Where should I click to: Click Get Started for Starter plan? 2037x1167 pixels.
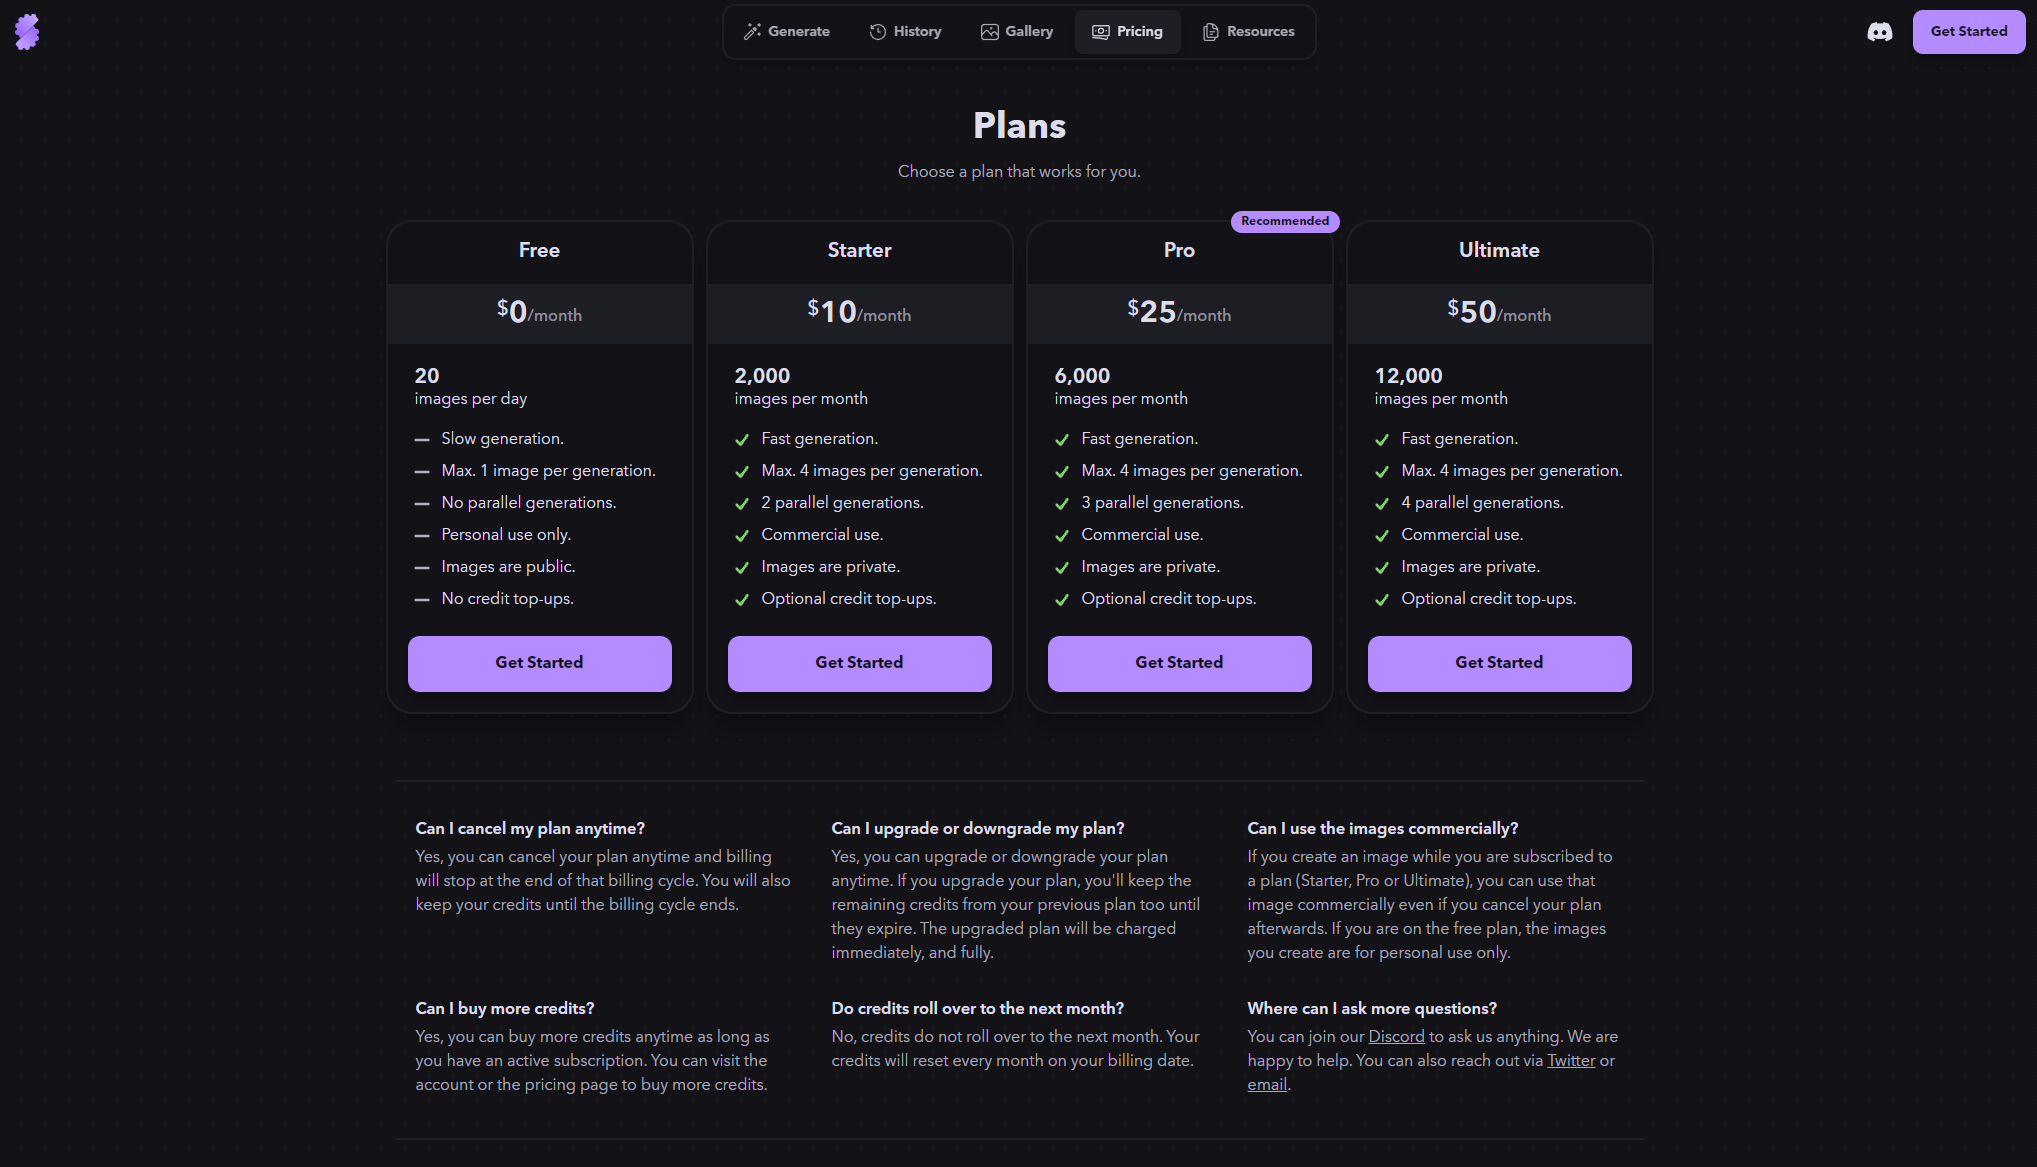[859, 663]
